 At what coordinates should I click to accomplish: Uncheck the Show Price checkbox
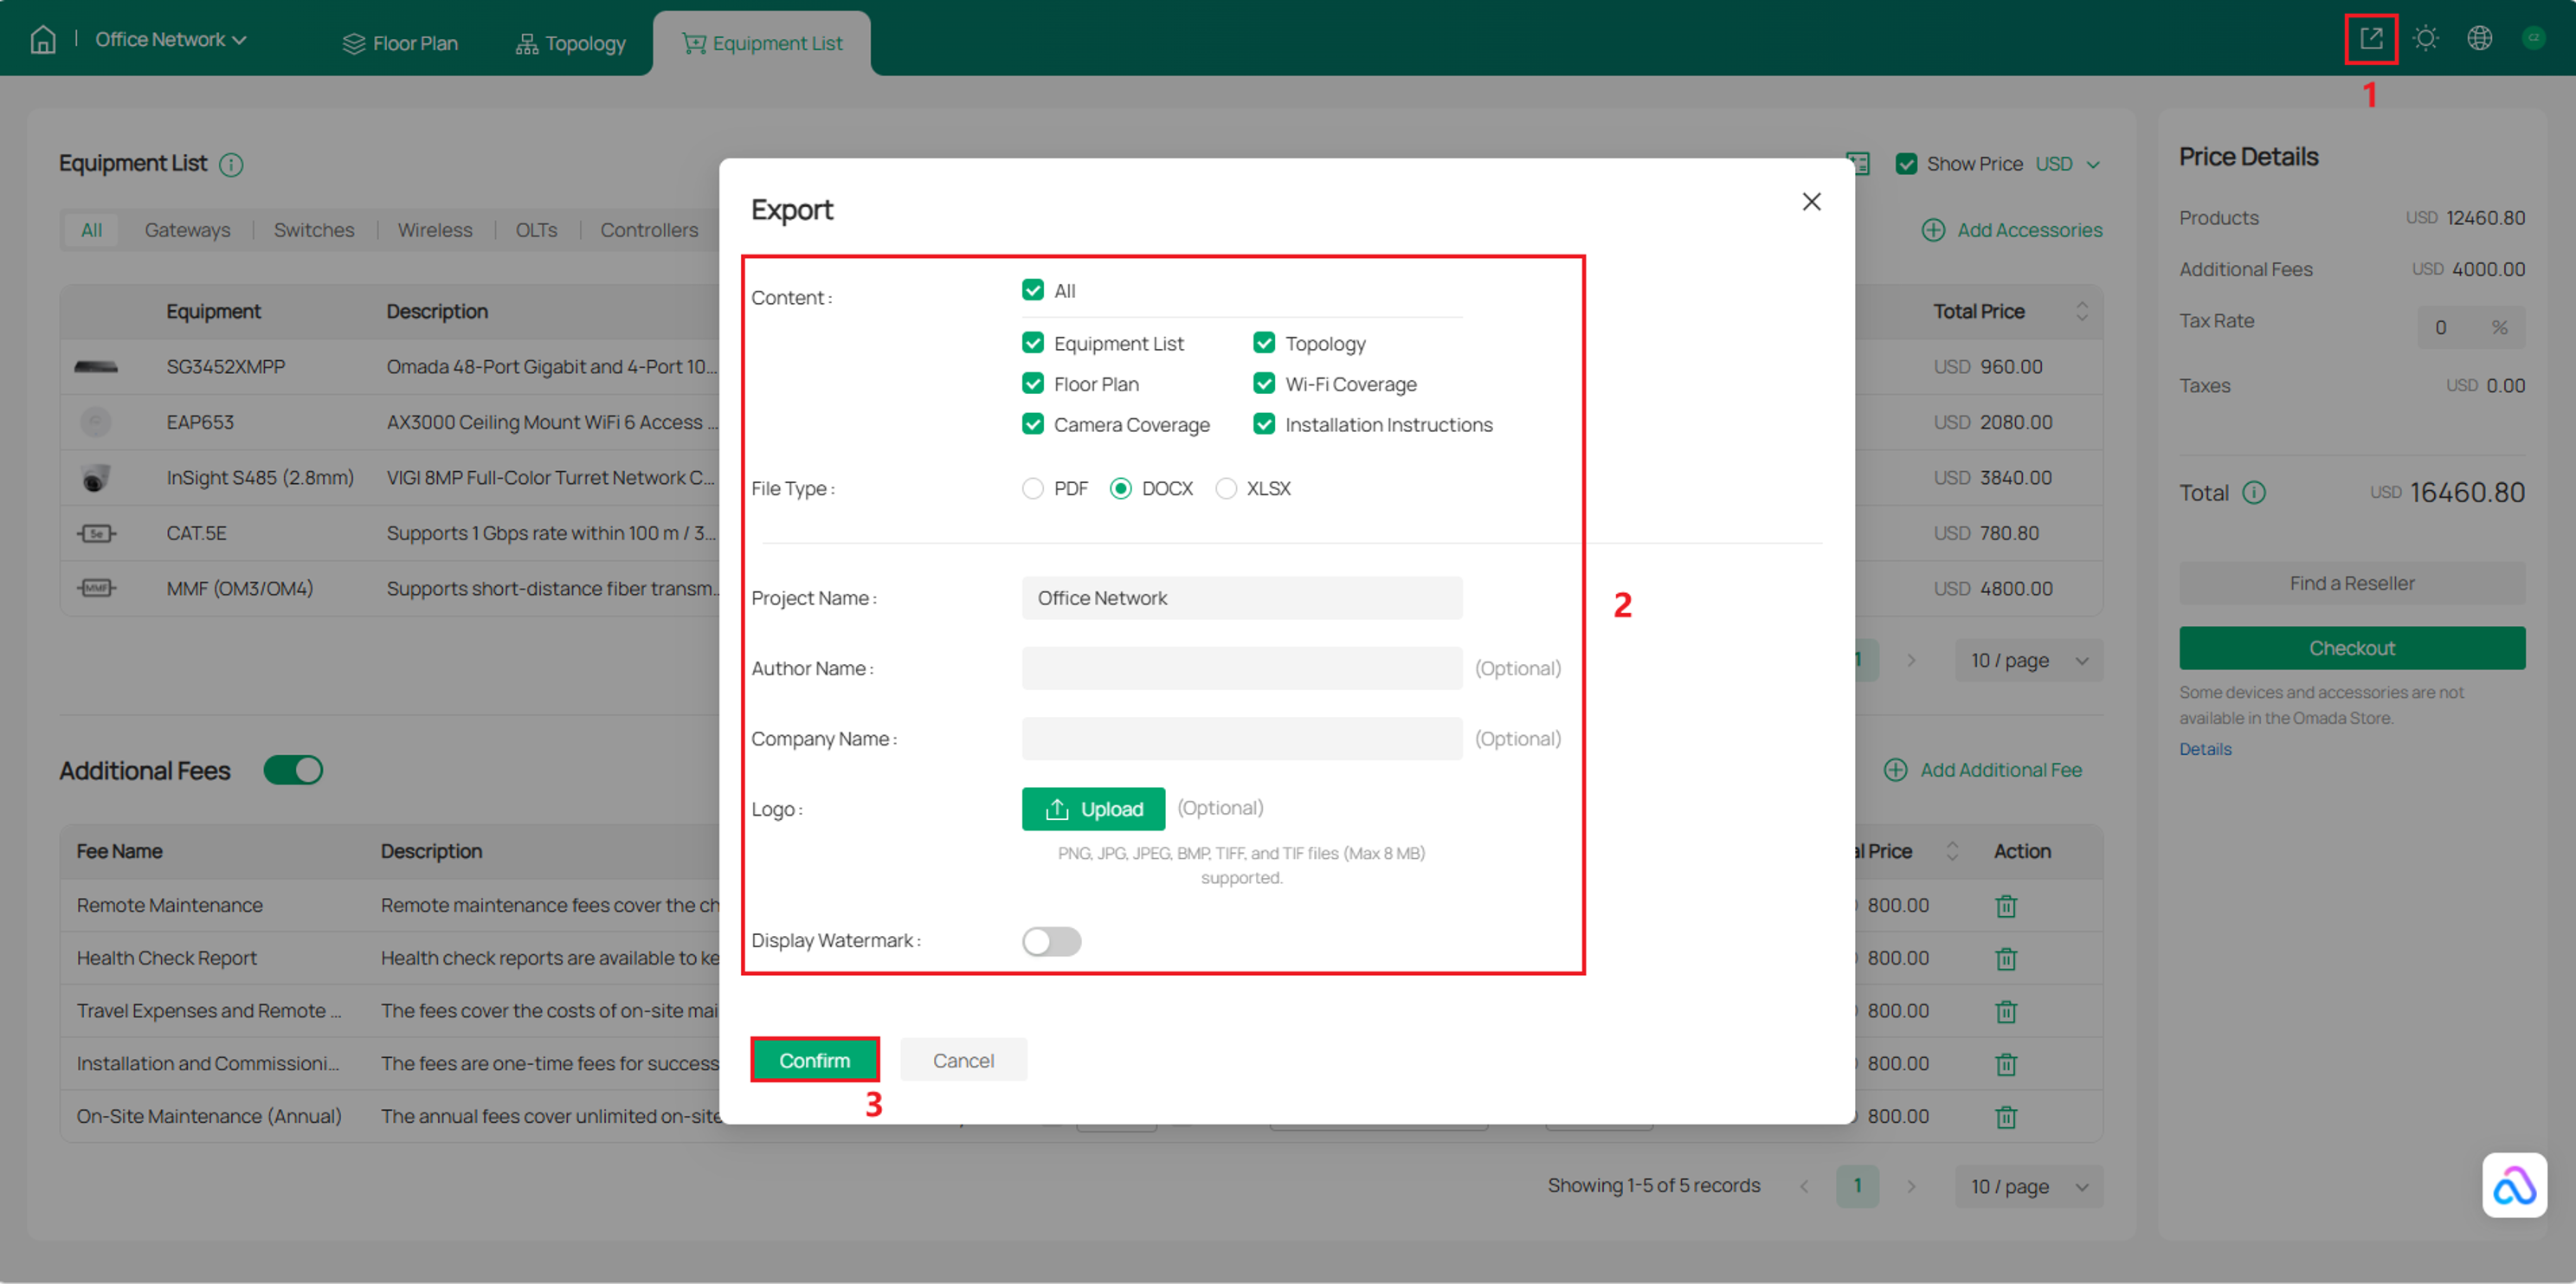[1906, 164]
